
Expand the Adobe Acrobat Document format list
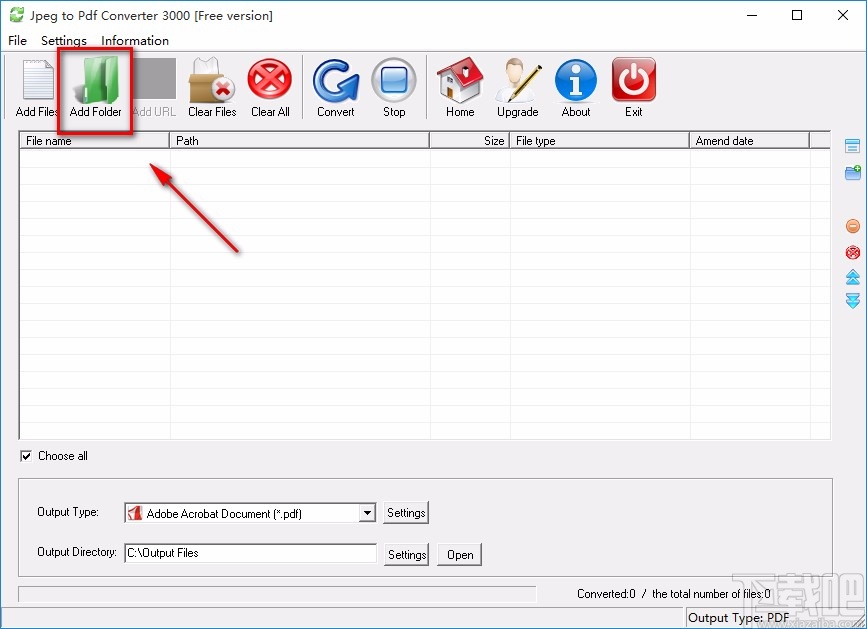pyautogui.click(x=364, y=512)
